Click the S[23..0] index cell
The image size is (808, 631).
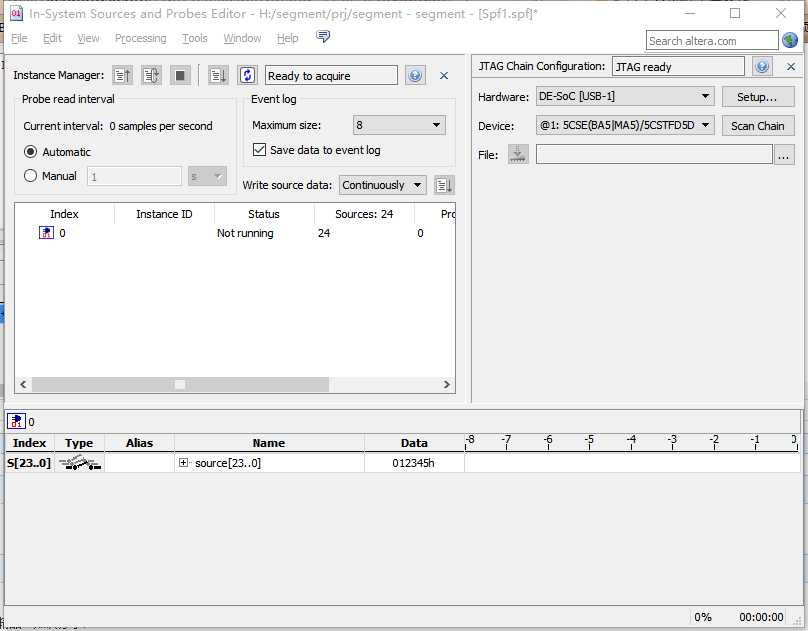point(29,463)
